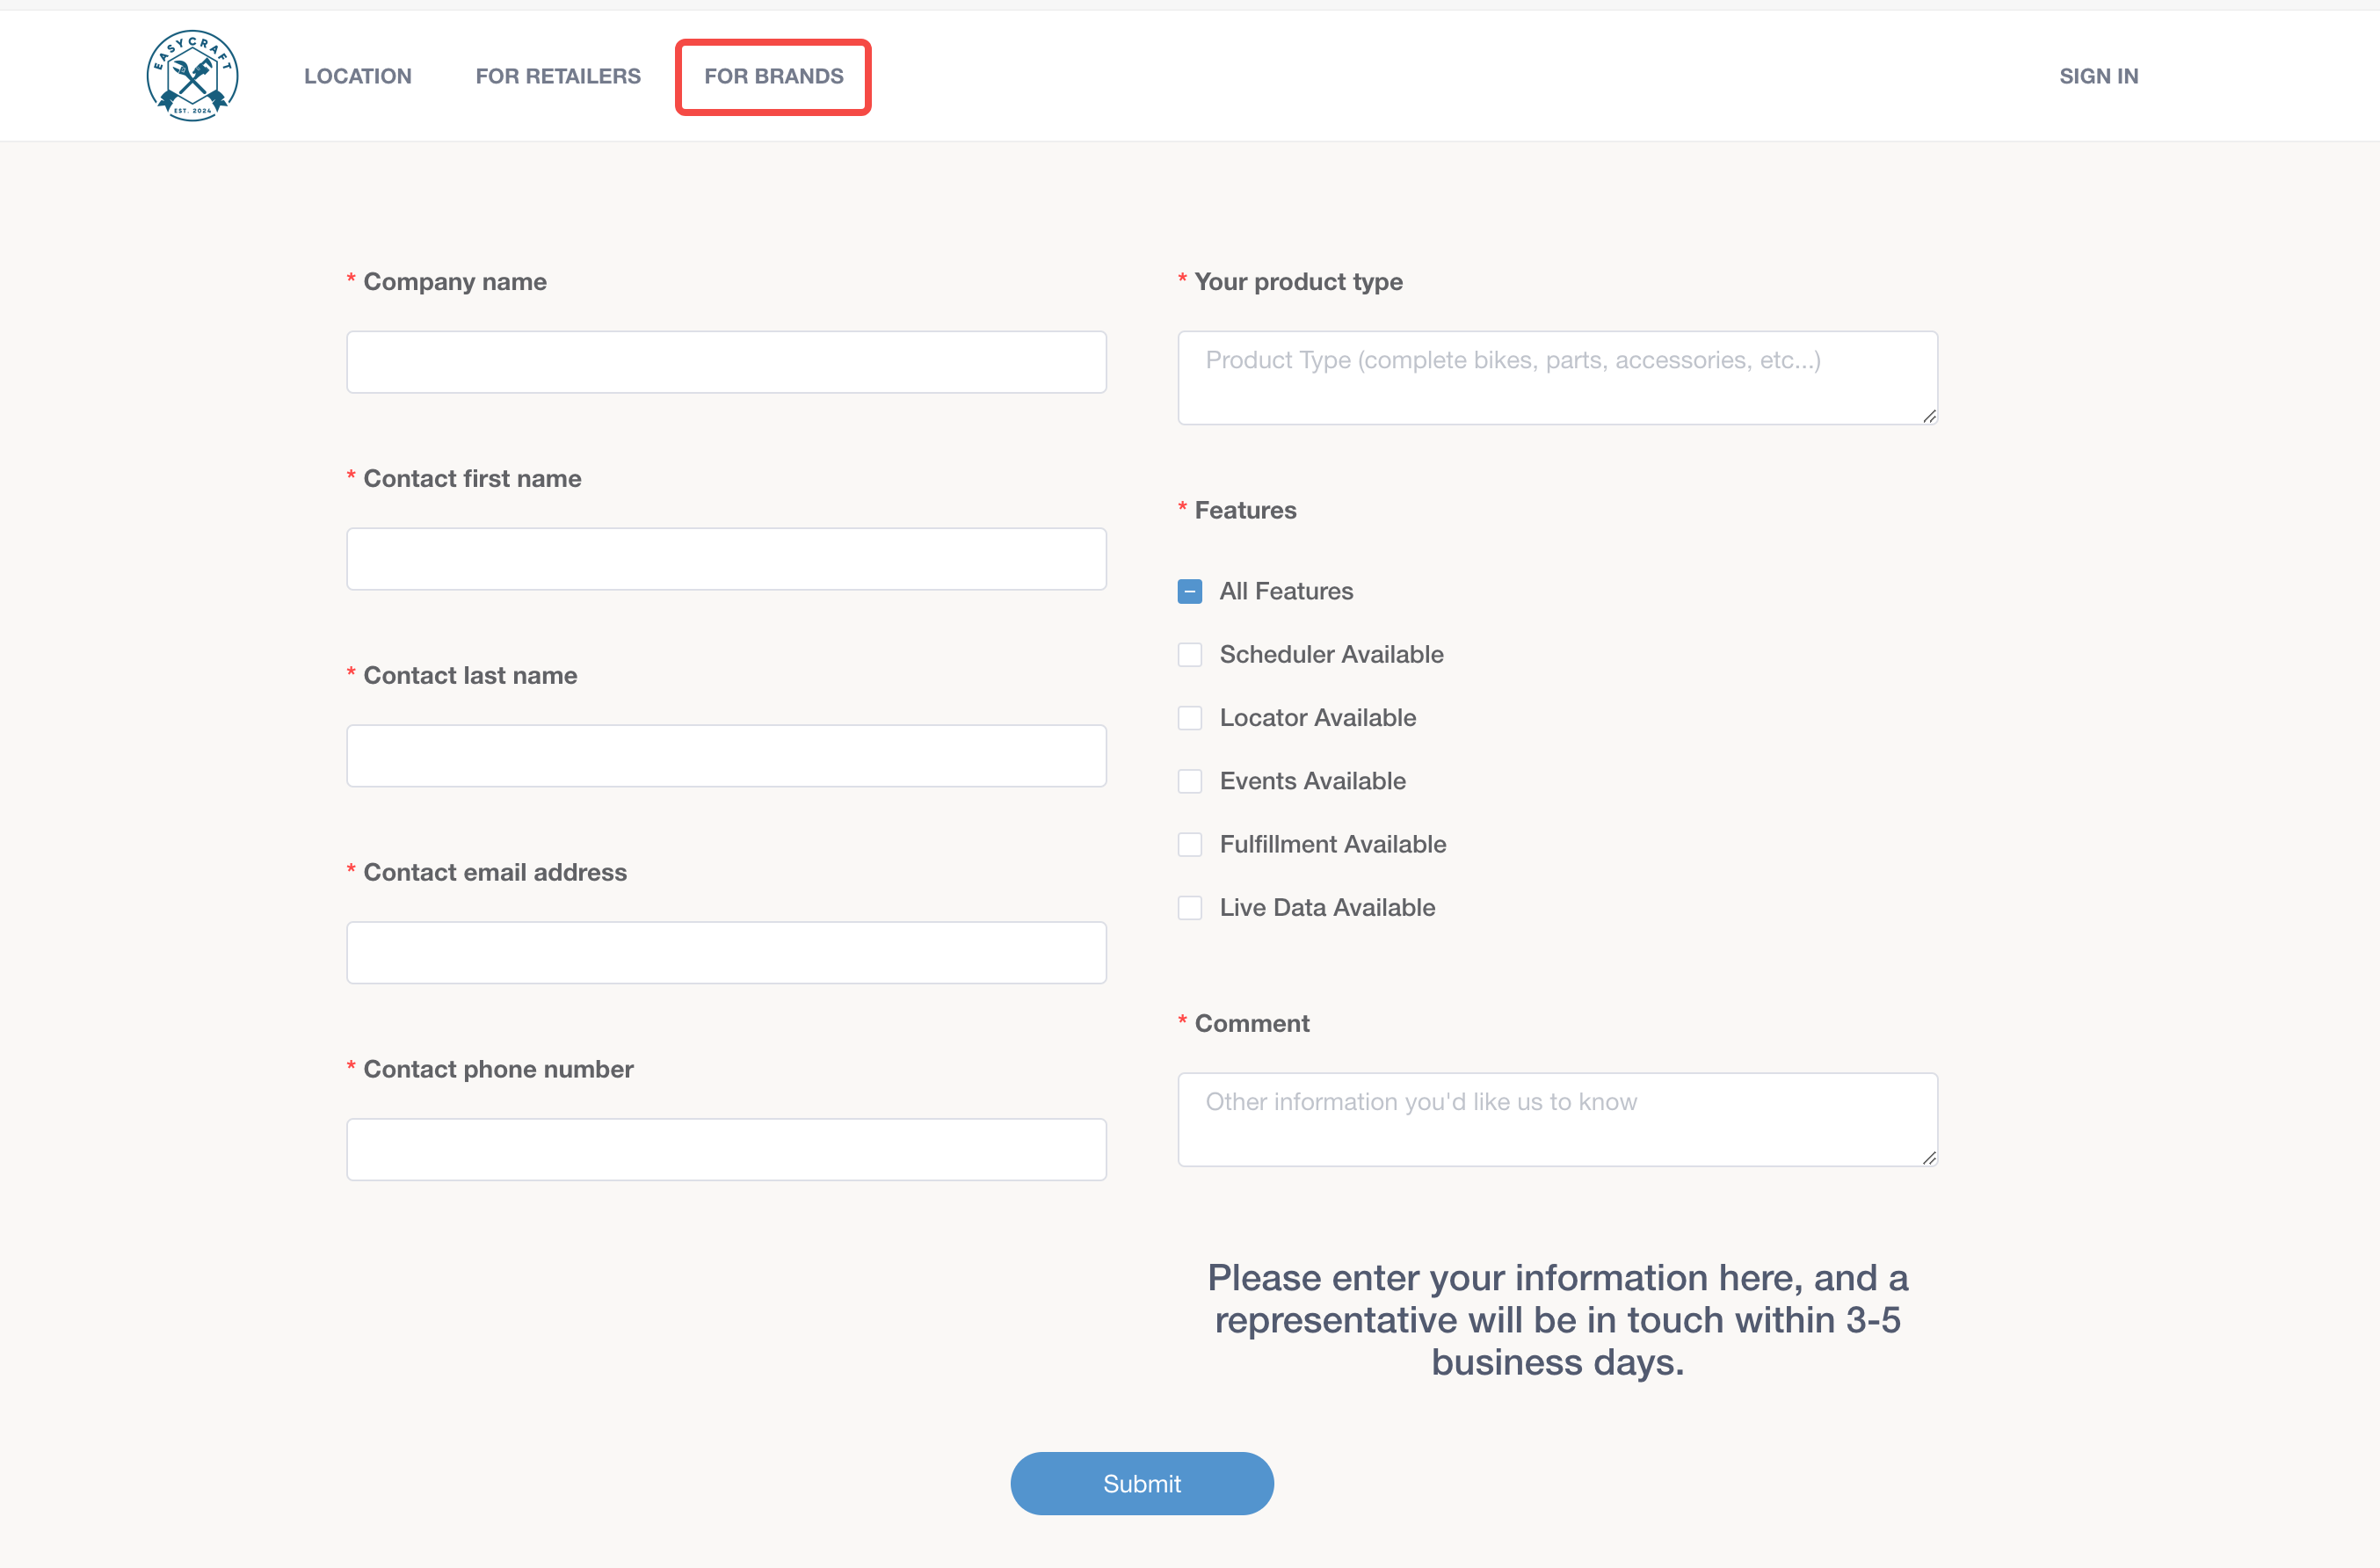Click the Contact last name input
The height and width of the screenshot is (1568, 2380).
(x=726, y=756)
